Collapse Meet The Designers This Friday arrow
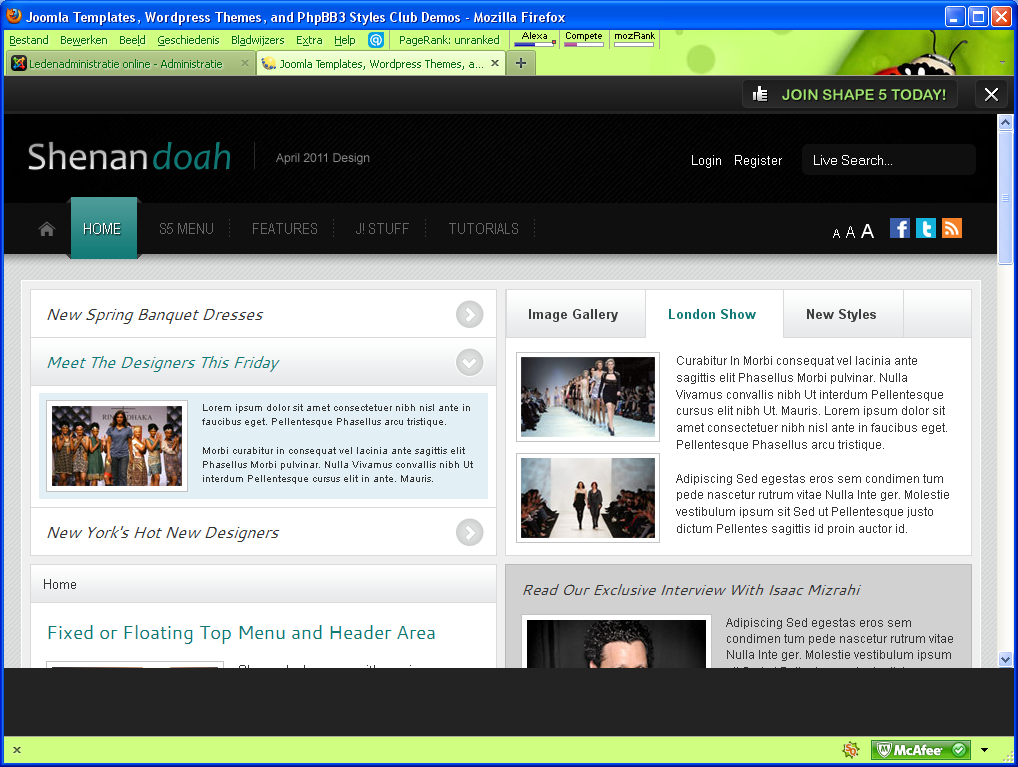 pos(469,363)
